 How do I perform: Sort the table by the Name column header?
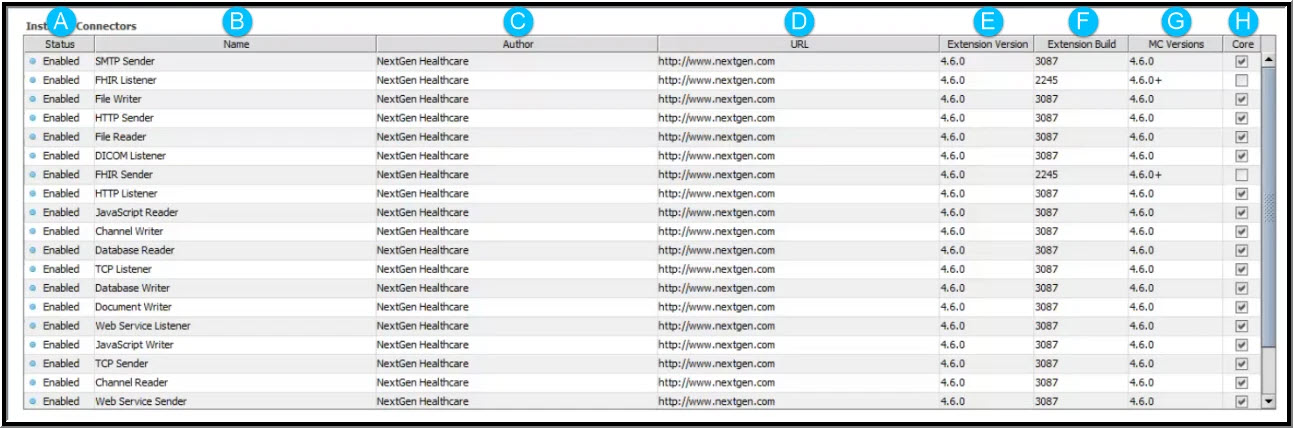pos(236,44)
